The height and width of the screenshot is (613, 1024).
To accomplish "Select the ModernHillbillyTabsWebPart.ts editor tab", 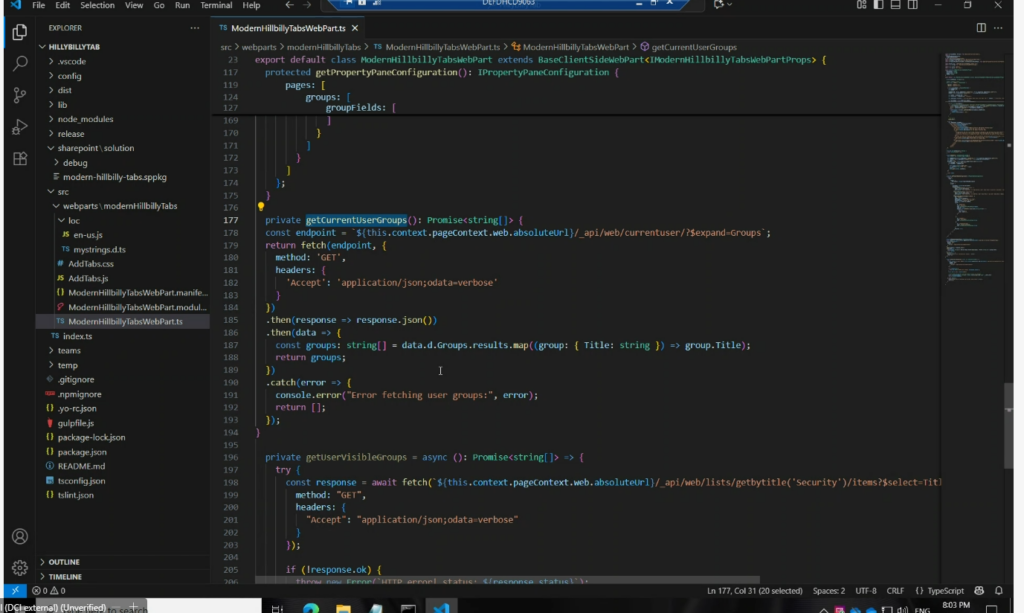I will pos(288,28).
